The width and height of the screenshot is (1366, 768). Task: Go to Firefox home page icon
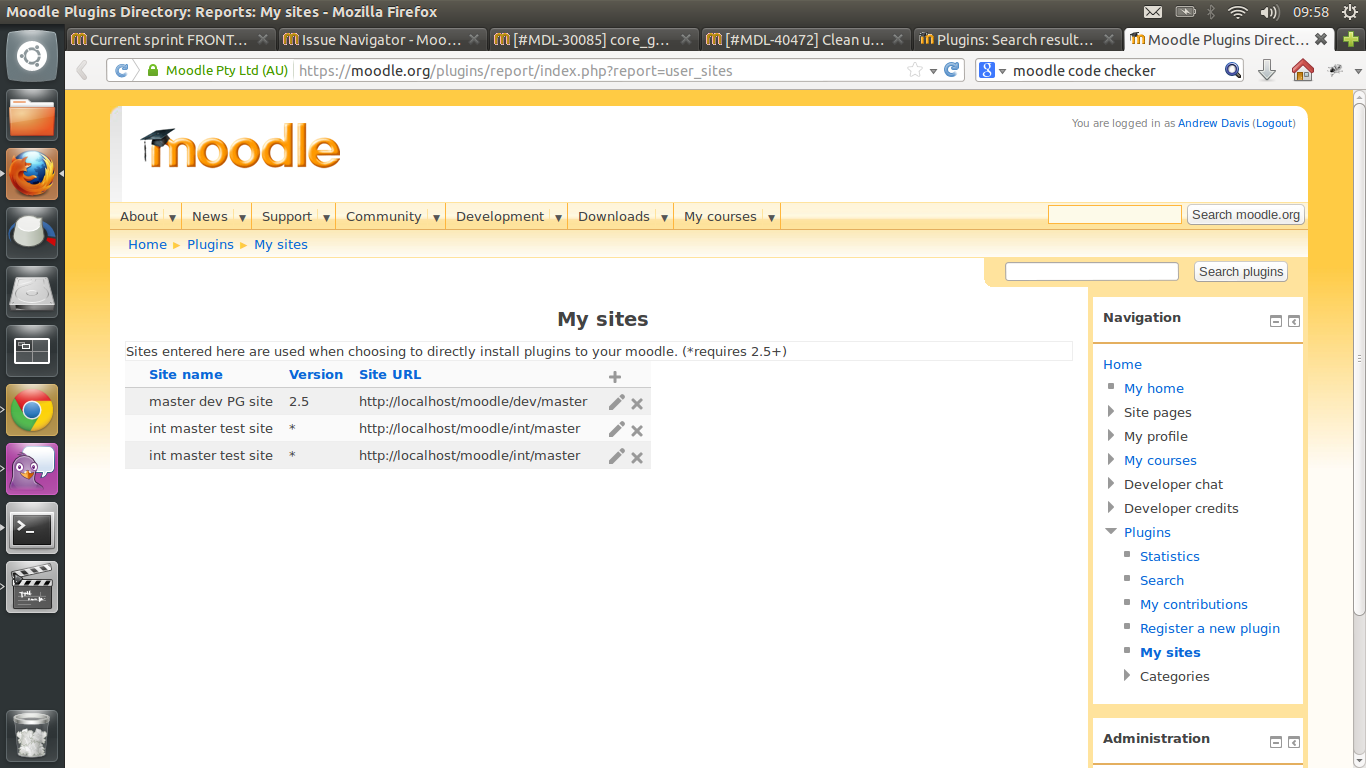point(1302,70)
